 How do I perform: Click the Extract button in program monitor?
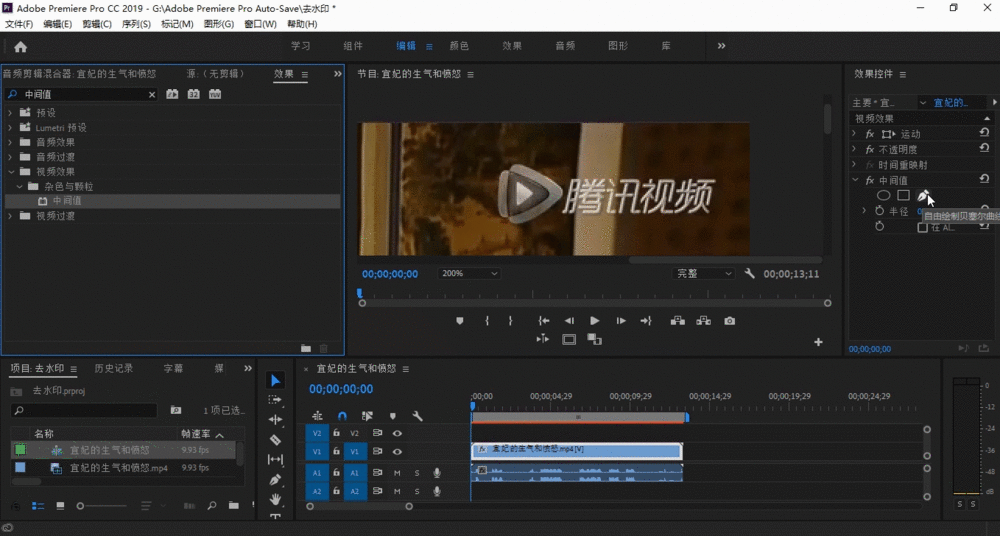click(703, 321)
